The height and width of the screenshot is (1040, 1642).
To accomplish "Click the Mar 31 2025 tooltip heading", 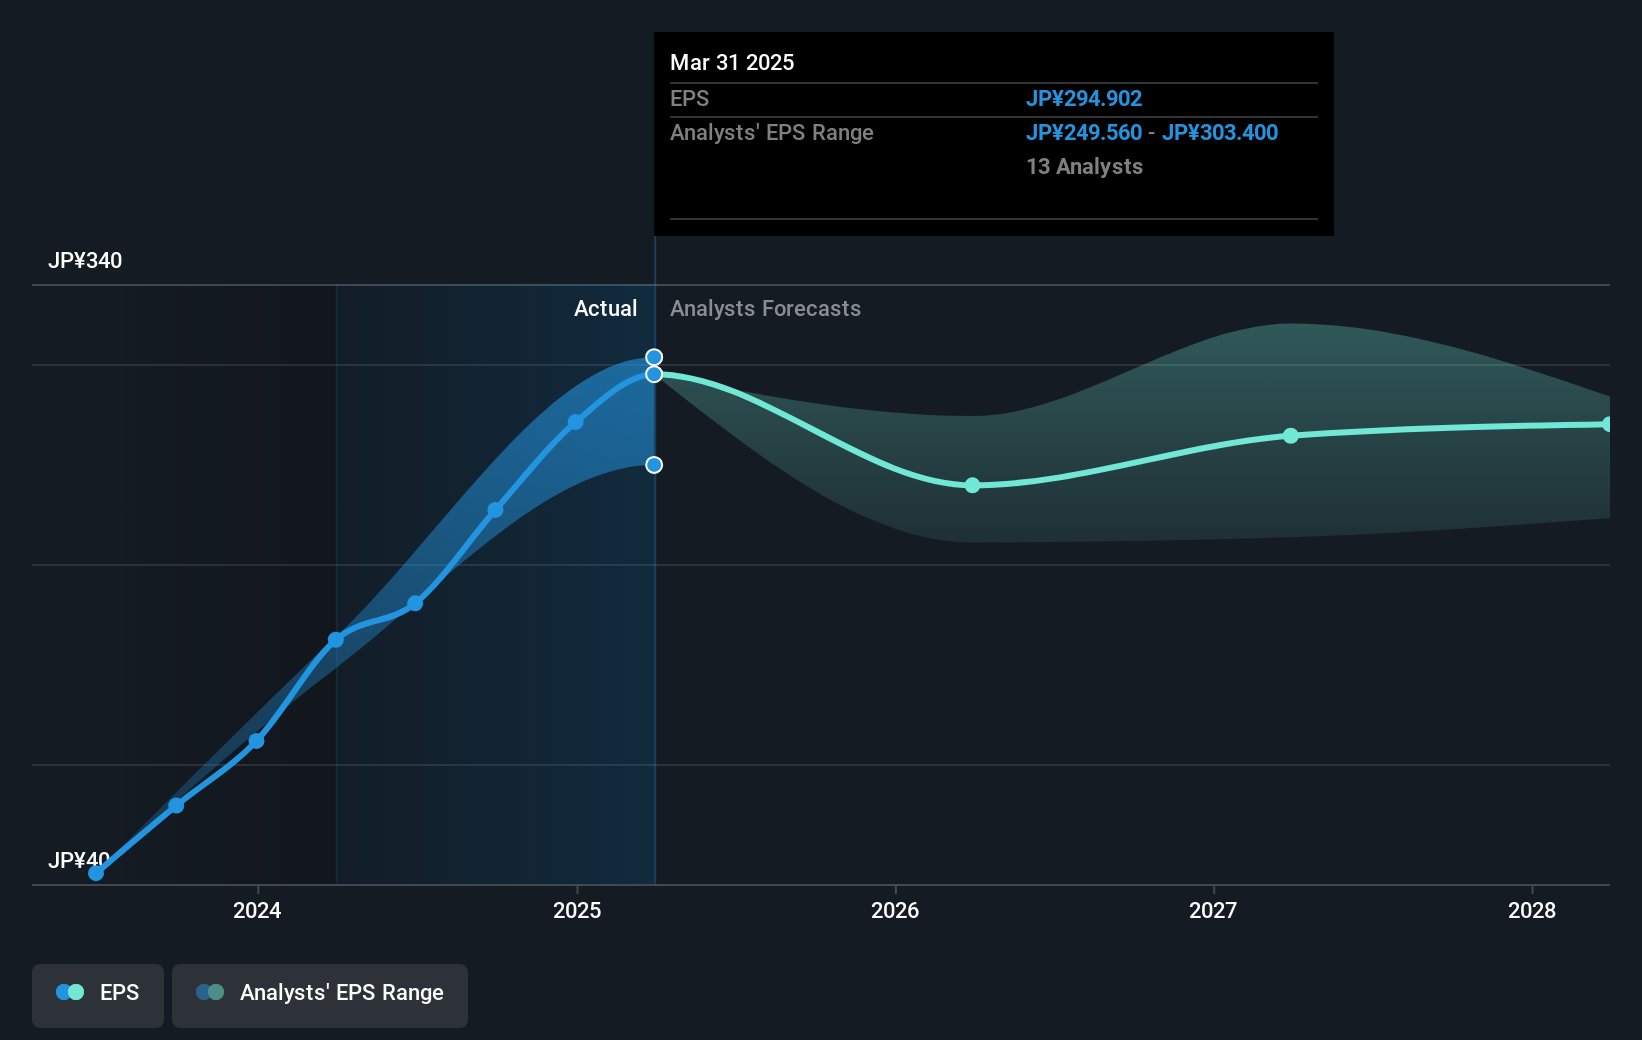I will (732, 63).
